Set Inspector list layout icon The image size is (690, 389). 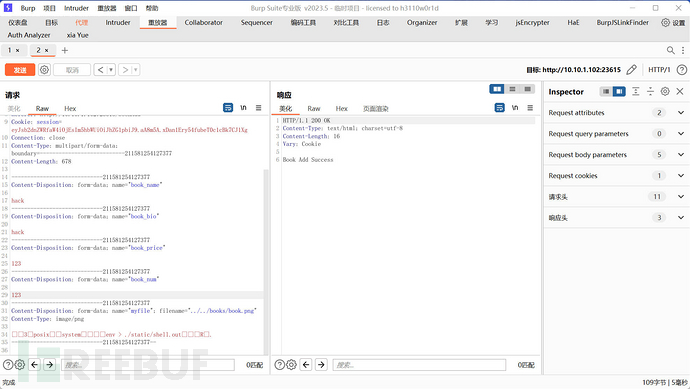tap(606, 91)
